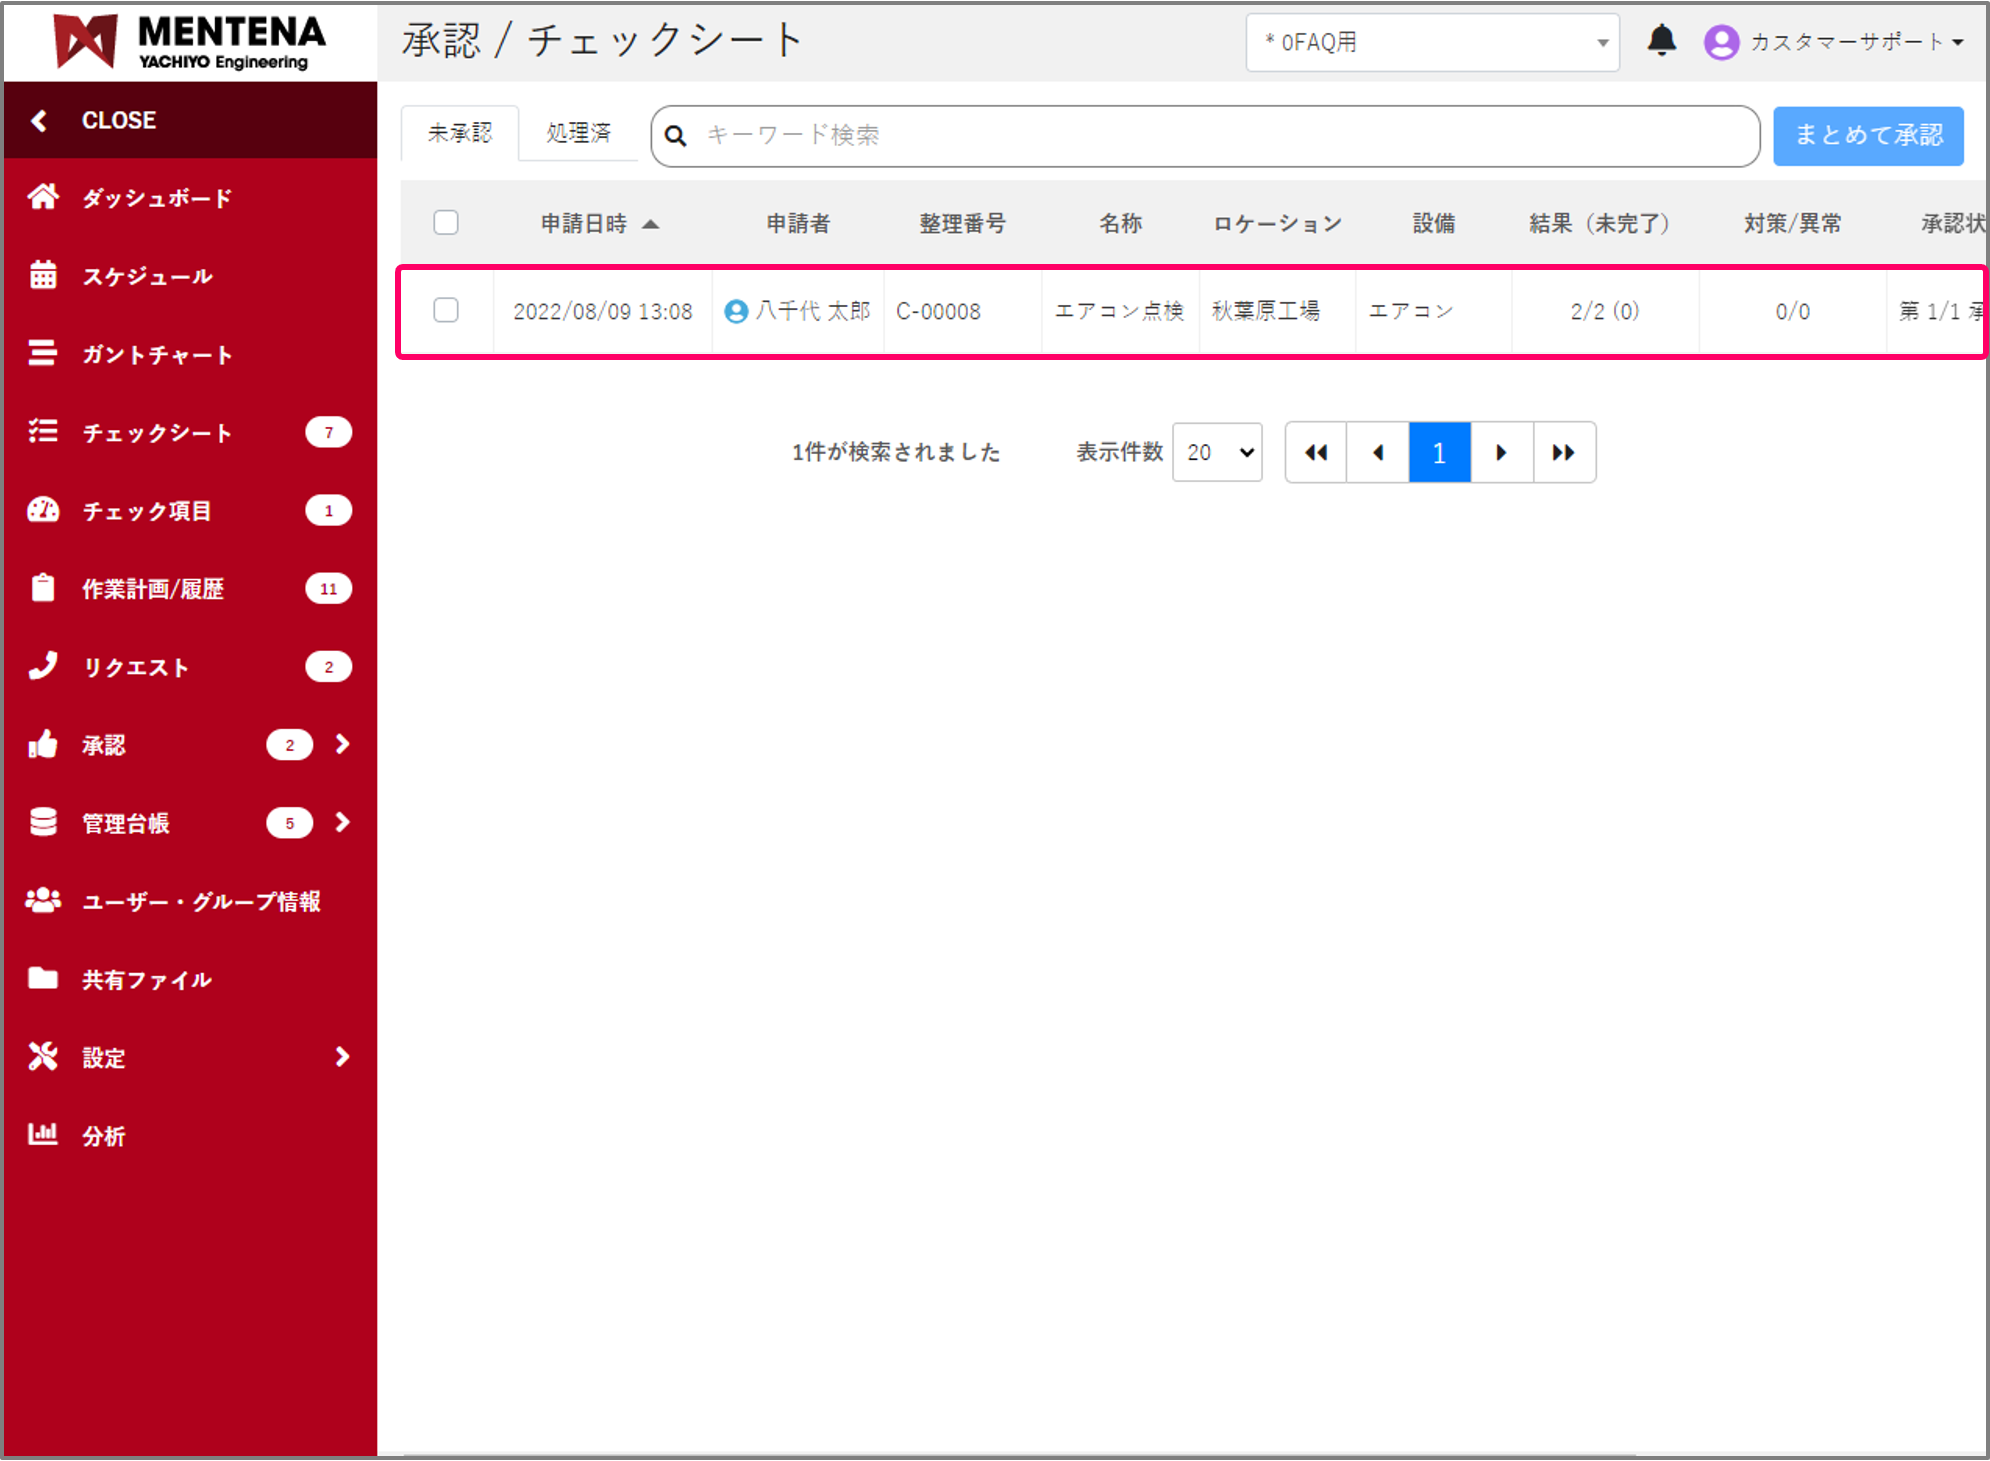
Task: Expand the 設定 submenu chevron
Action: point(343,1057)
